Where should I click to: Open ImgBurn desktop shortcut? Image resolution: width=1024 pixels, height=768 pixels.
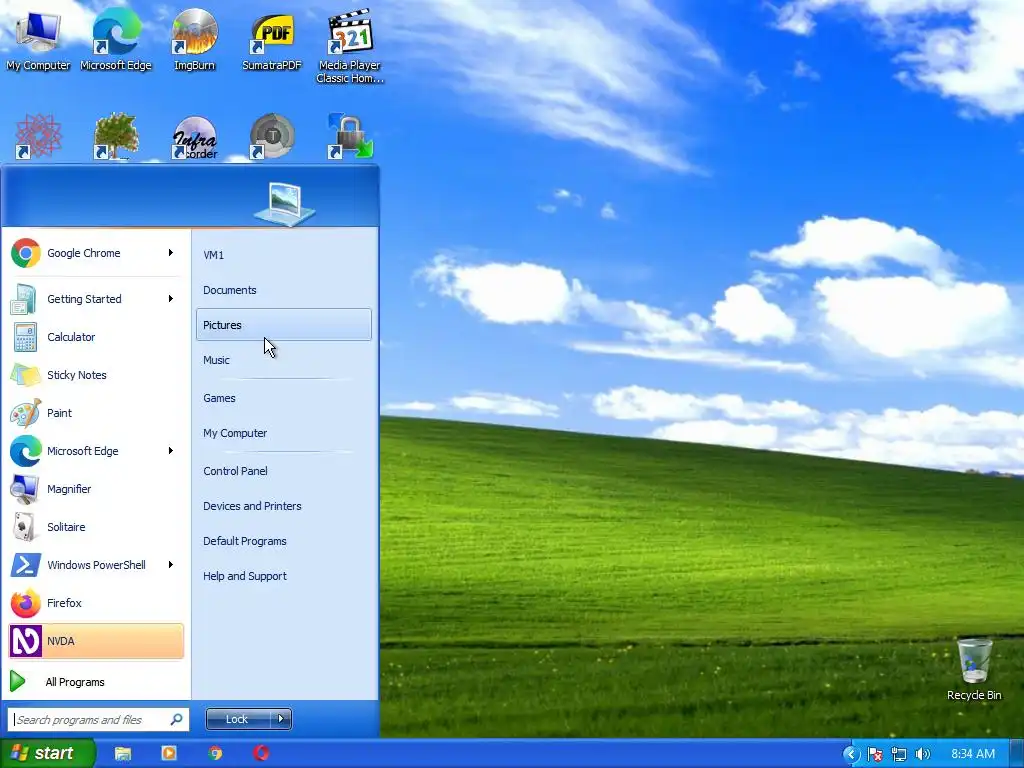pyautogui.click(x=194, y=40)
